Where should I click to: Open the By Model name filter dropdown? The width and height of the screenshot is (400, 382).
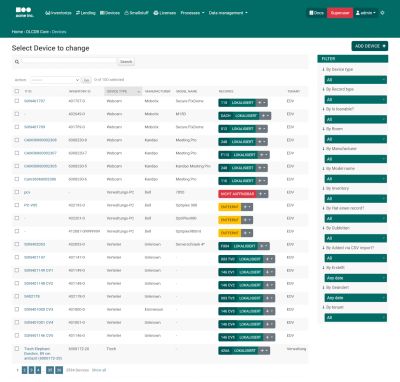point(356,179)
